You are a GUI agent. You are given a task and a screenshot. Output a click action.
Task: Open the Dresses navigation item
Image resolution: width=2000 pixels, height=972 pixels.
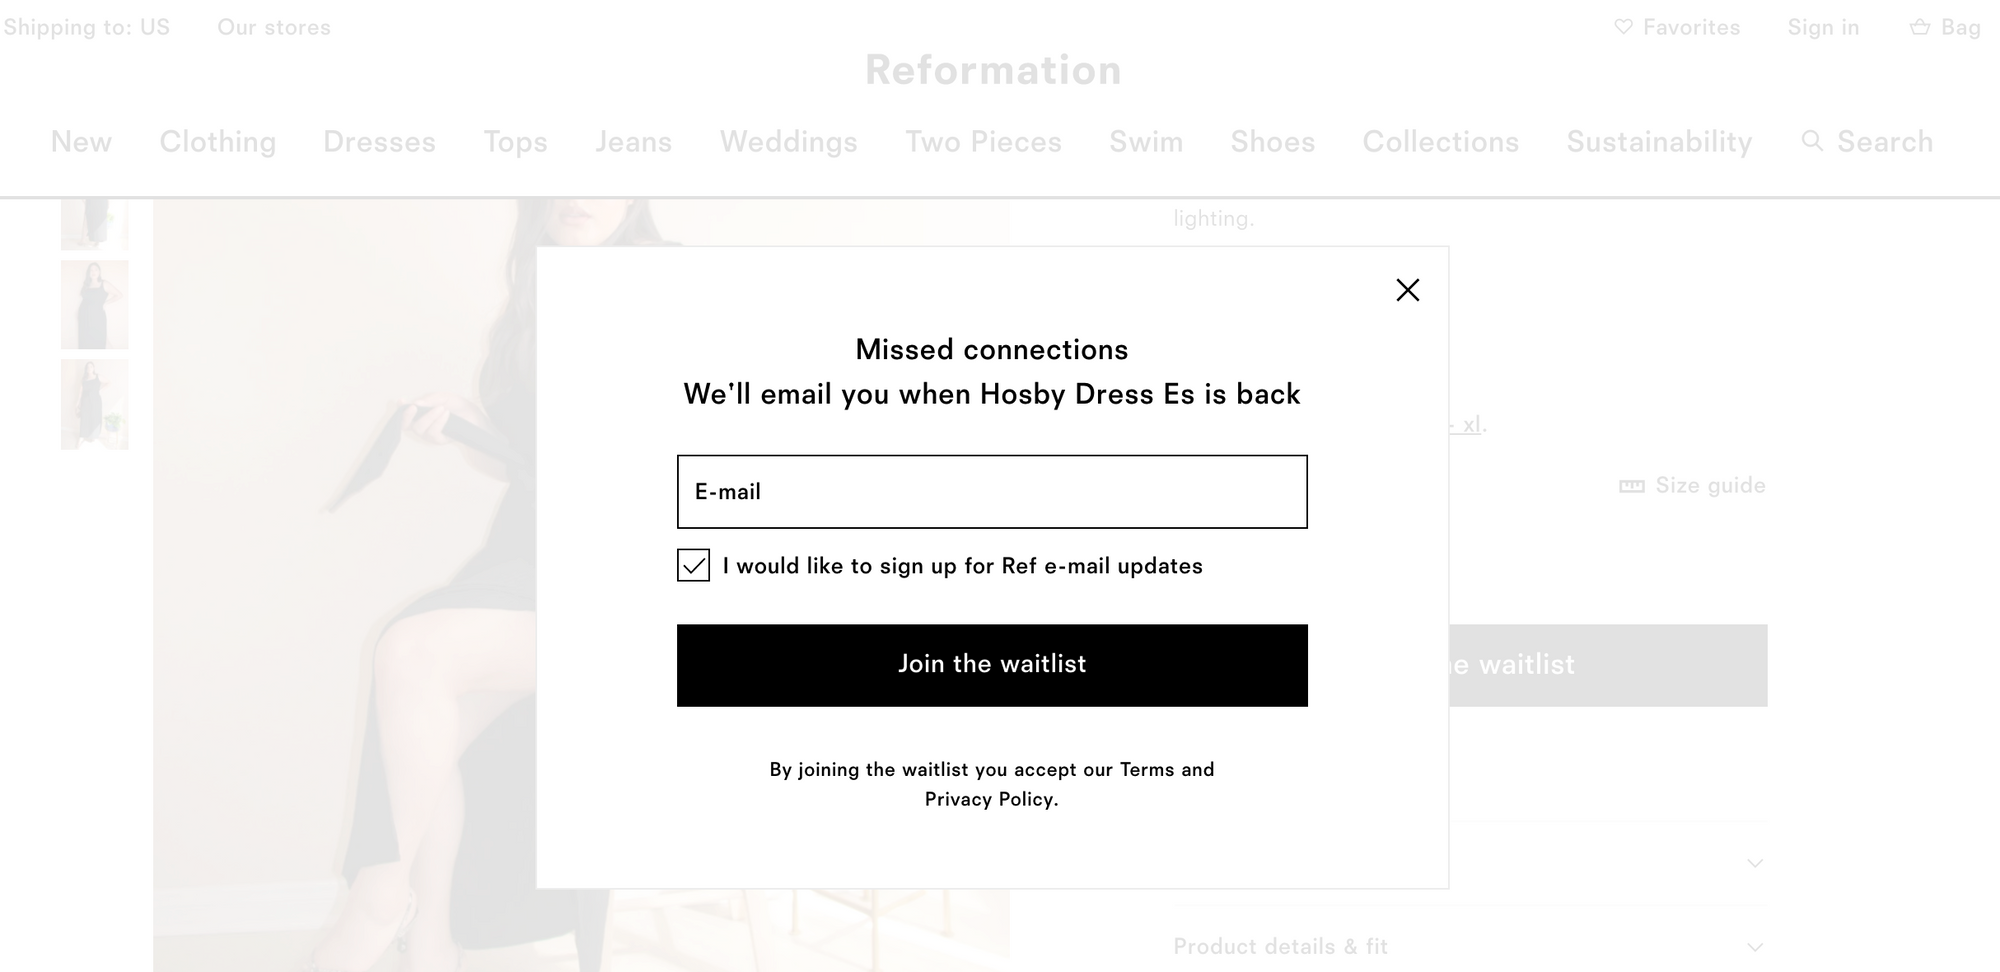[379, 141]
